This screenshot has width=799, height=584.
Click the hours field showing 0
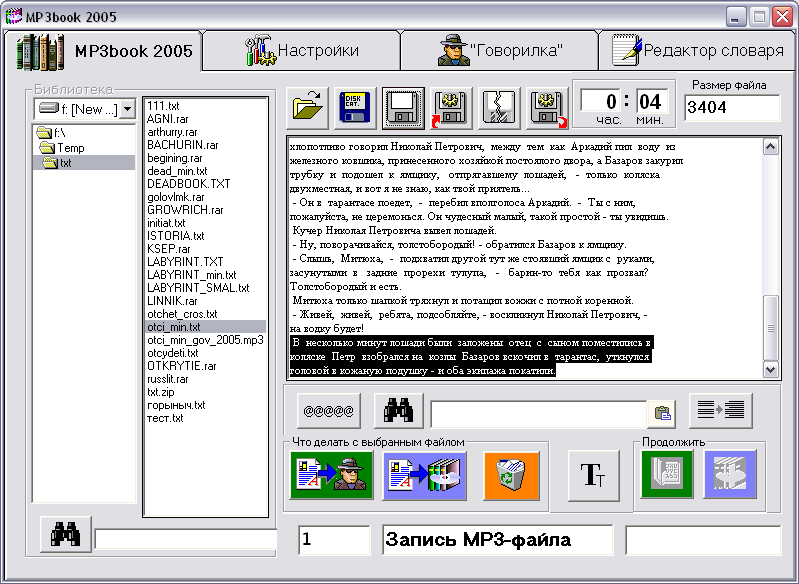coord(600,101)
